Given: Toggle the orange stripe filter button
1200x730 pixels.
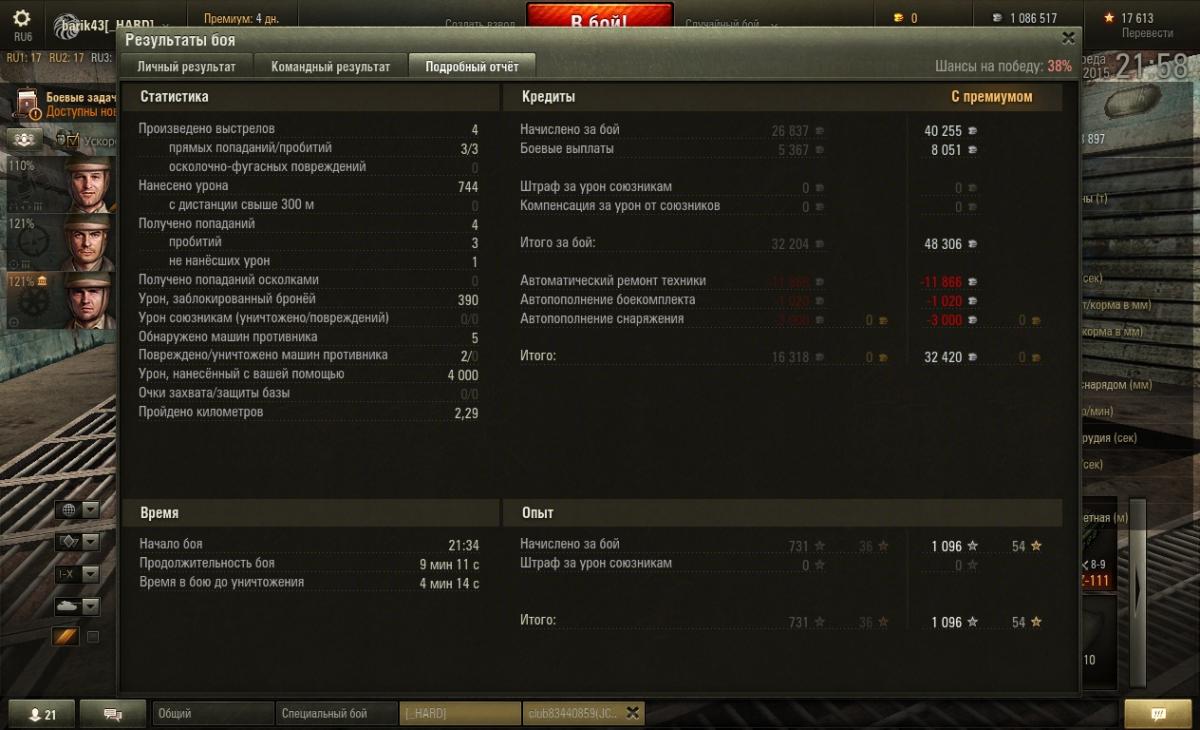Looking at the screenshot, I should tap(66, 636).
